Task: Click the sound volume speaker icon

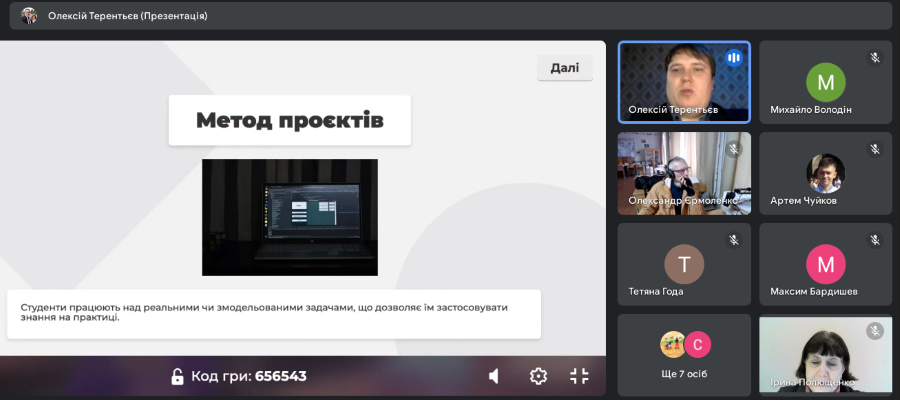Action: [x=494, y=376]
